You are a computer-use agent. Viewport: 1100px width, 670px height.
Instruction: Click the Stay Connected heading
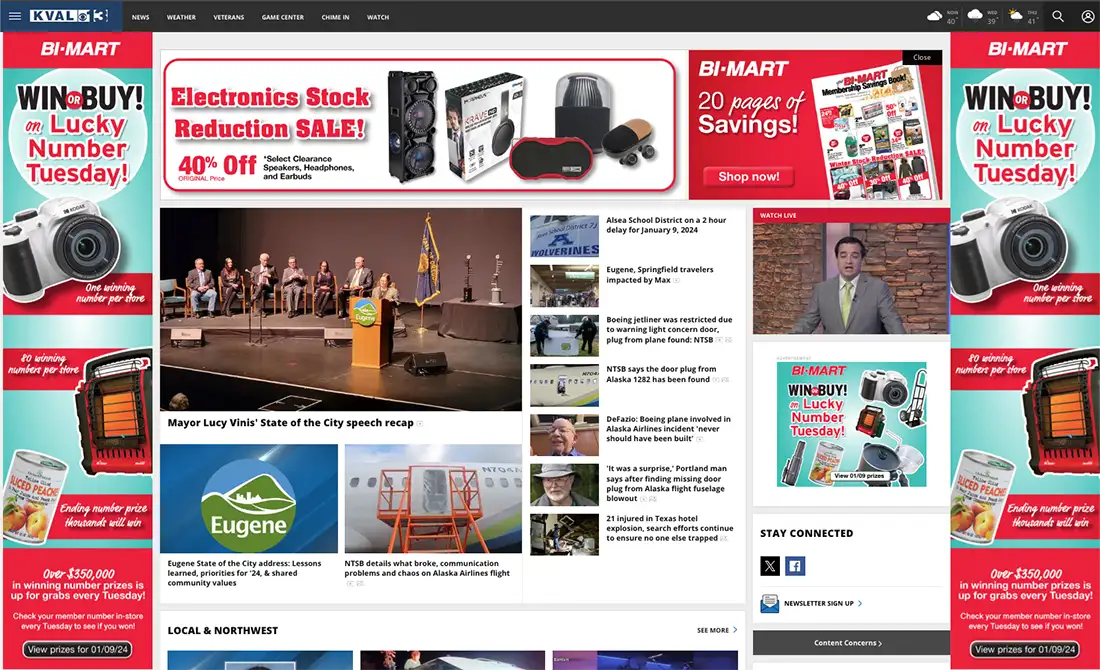[807, 533]
